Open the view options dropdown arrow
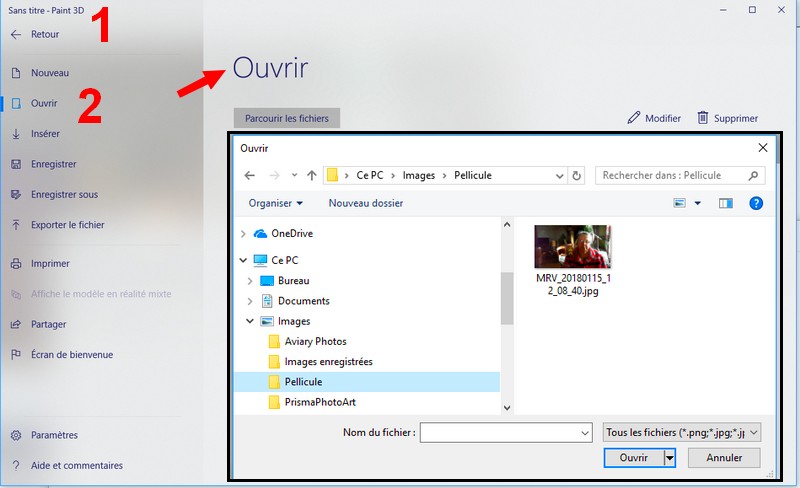This screenshot has height=488, width=800. click(697, 203)
